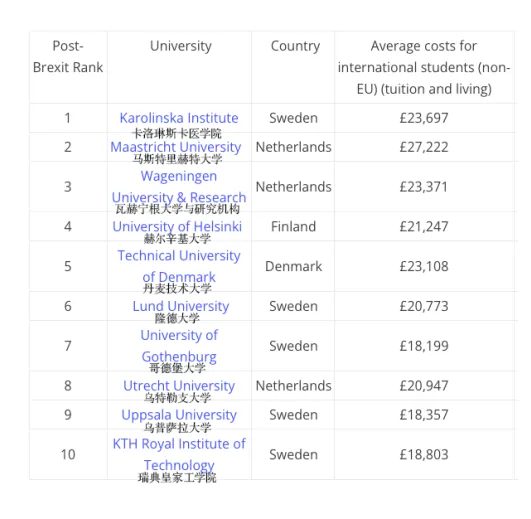Open the Karolinska Institute link
Viewport: 531px width, 519px height.
point(179,118)
